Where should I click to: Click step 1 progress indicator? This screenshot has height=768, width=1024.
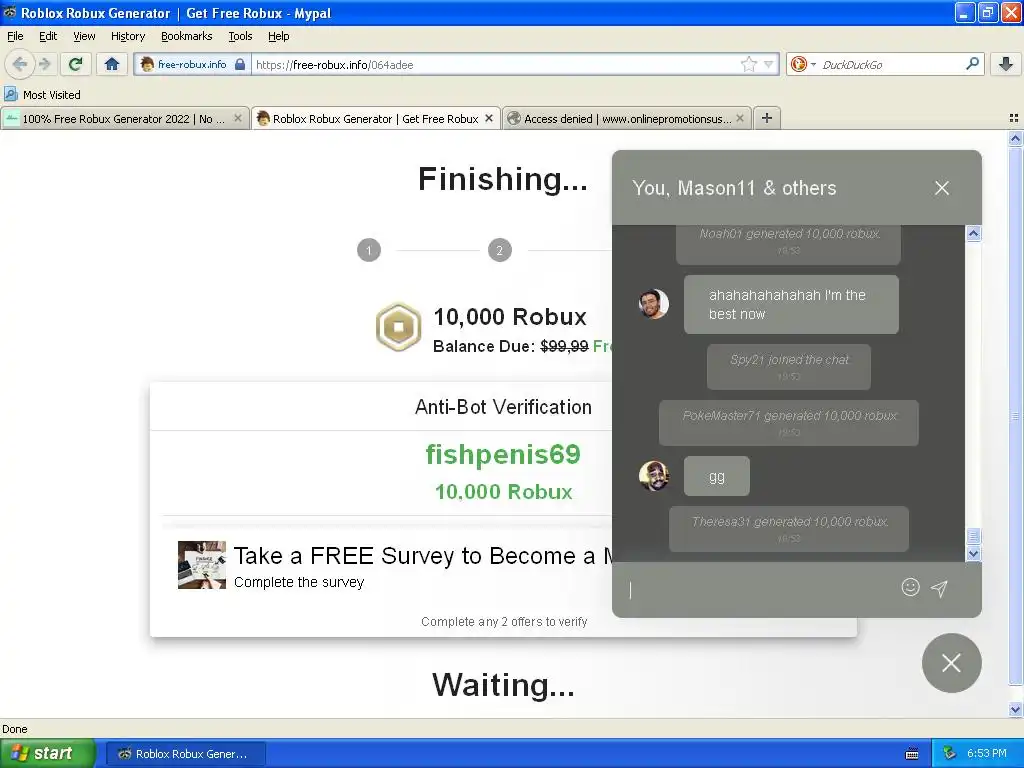(x=369, y=250)
